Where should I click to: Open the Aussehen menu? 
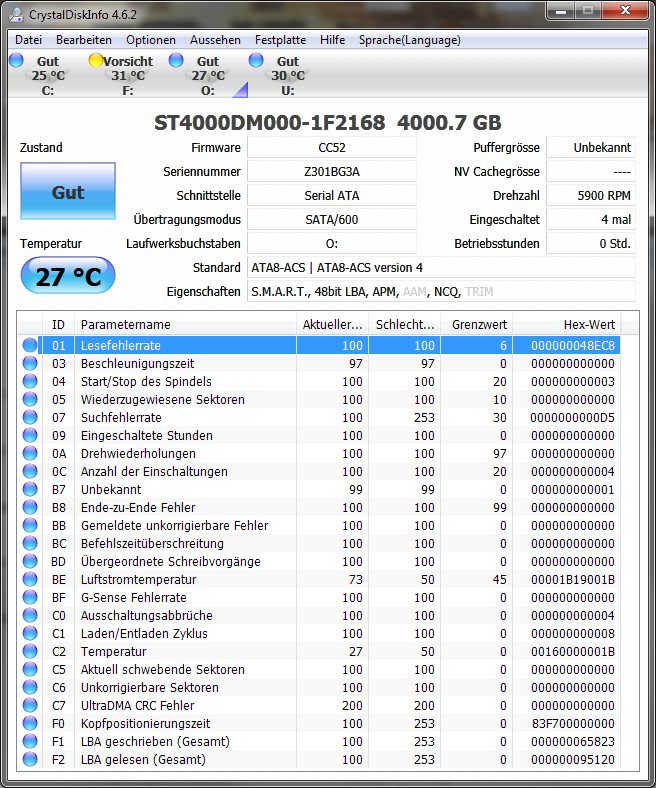[x=215, y=40]
